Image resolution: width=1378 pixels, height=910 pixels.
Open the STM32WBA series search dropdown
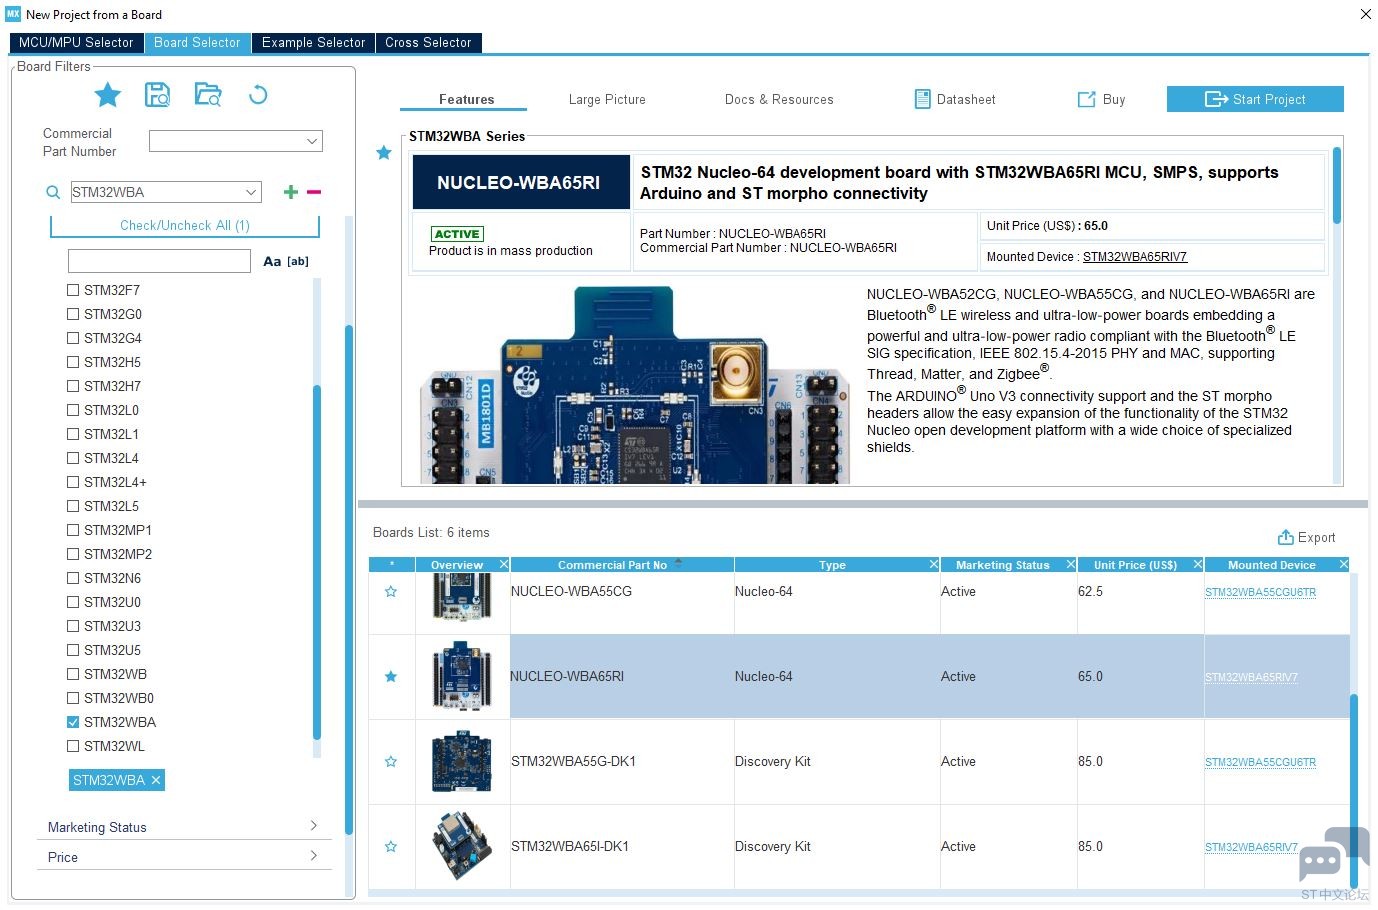251,192
